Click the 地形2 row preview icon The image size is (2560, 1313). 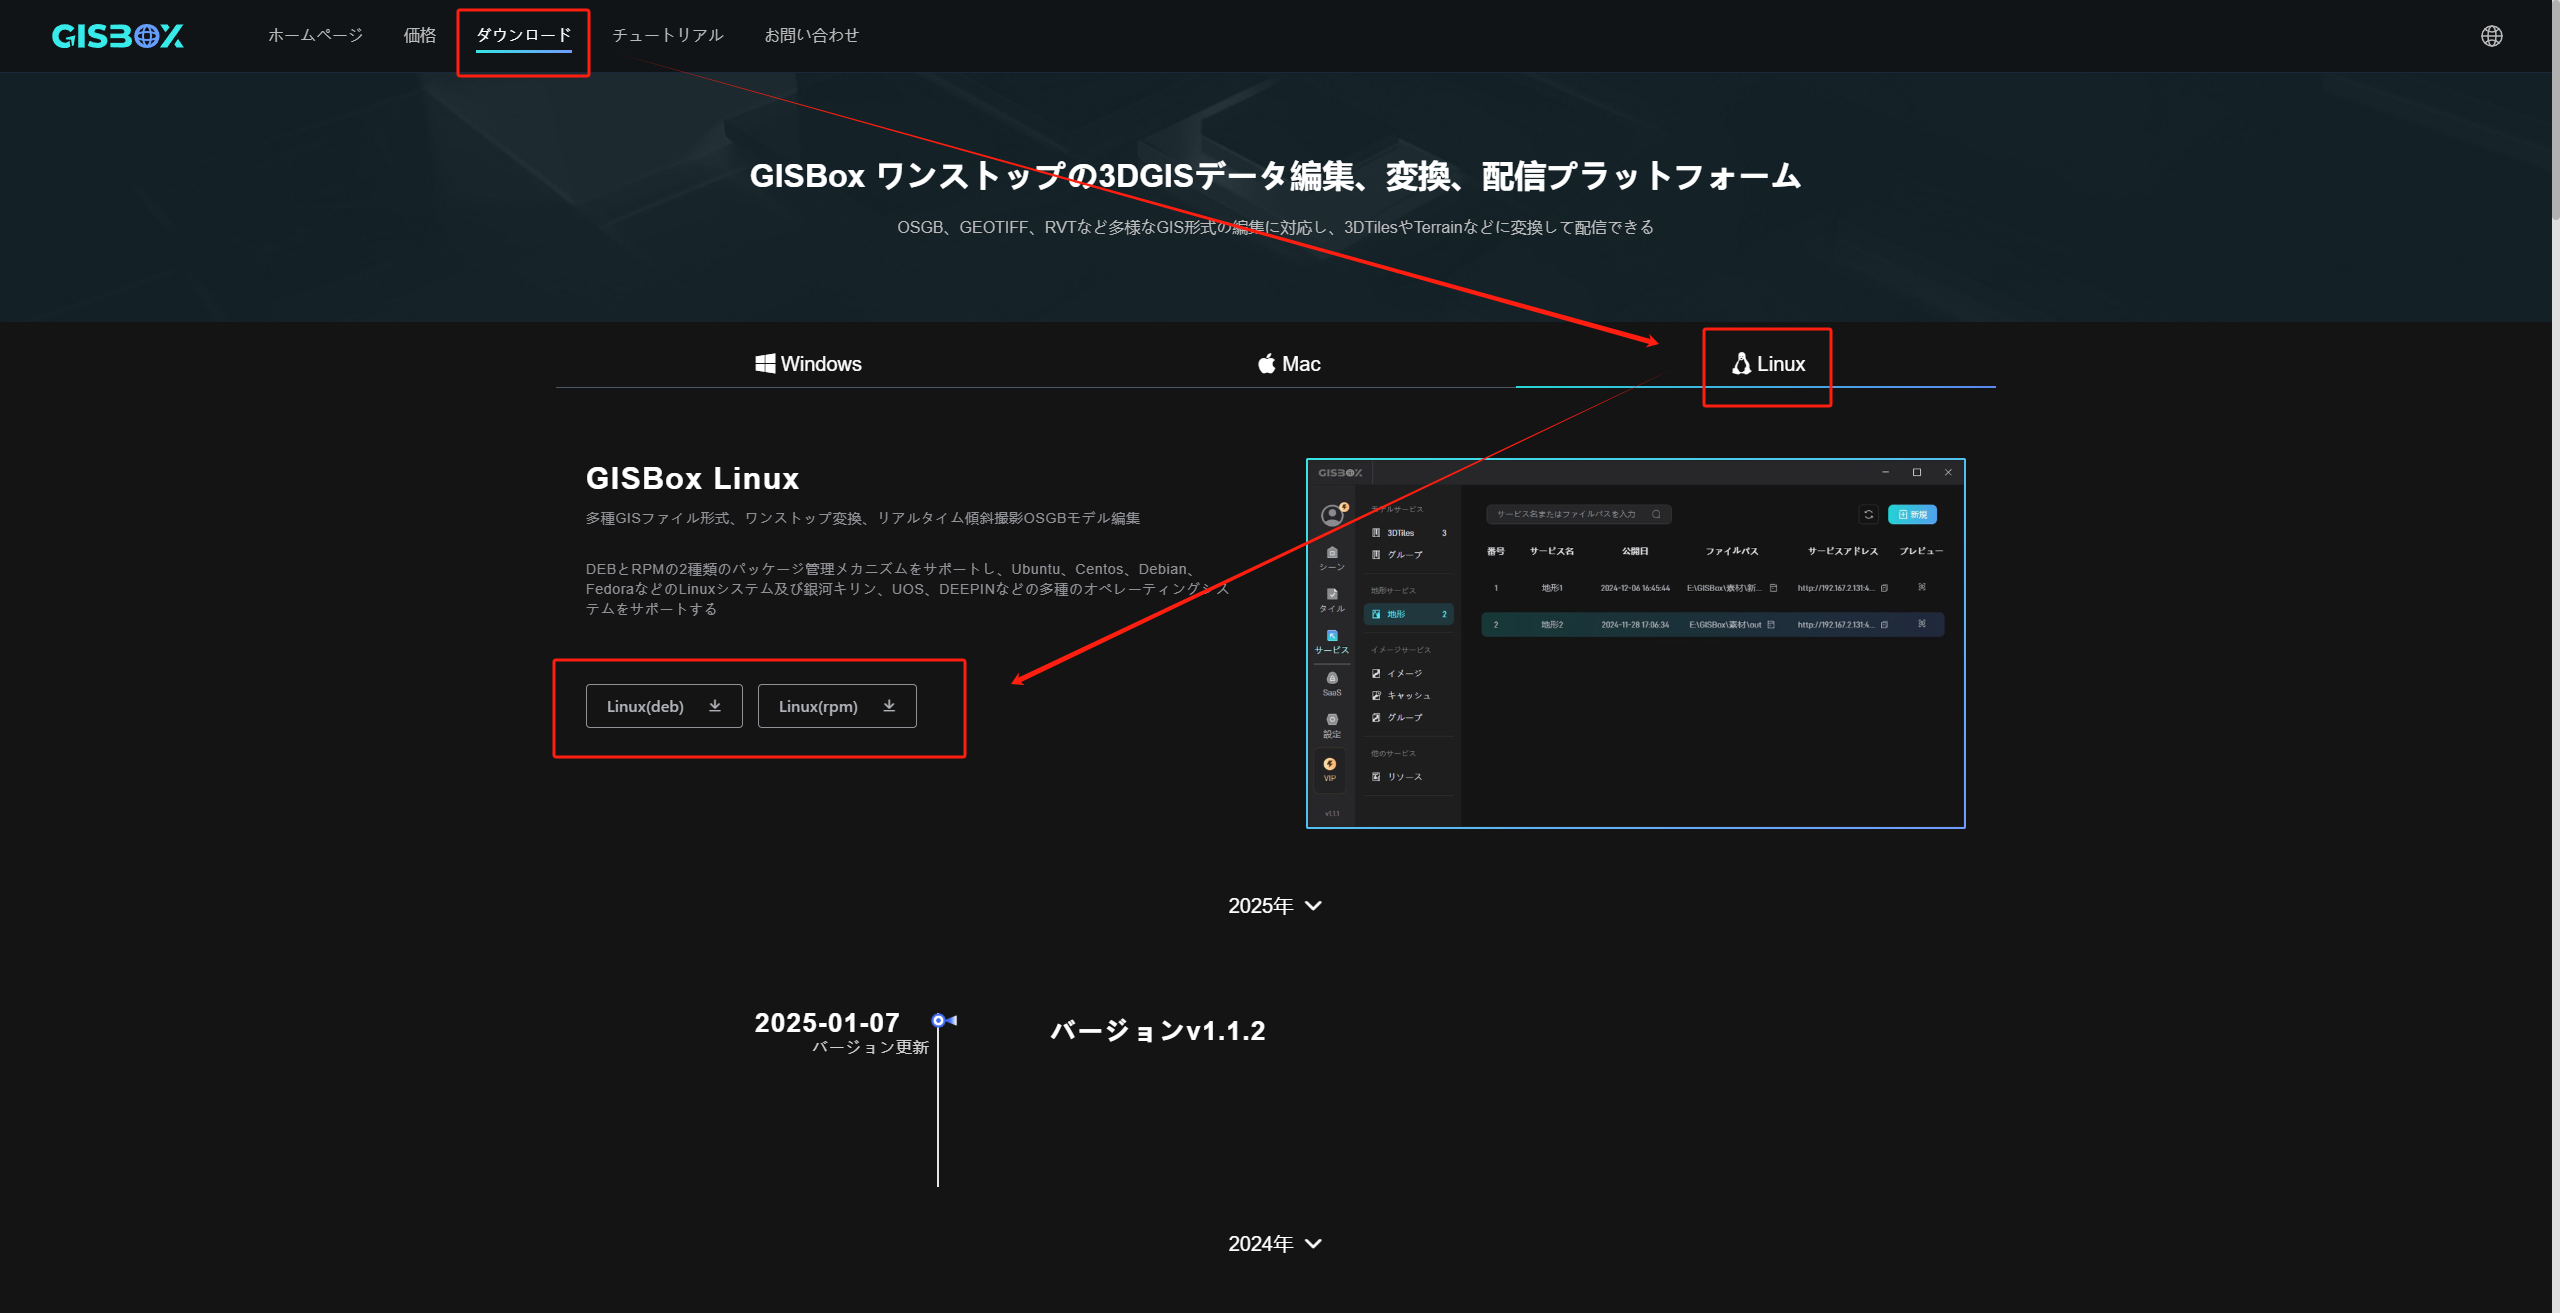[x=1922, y=624]
